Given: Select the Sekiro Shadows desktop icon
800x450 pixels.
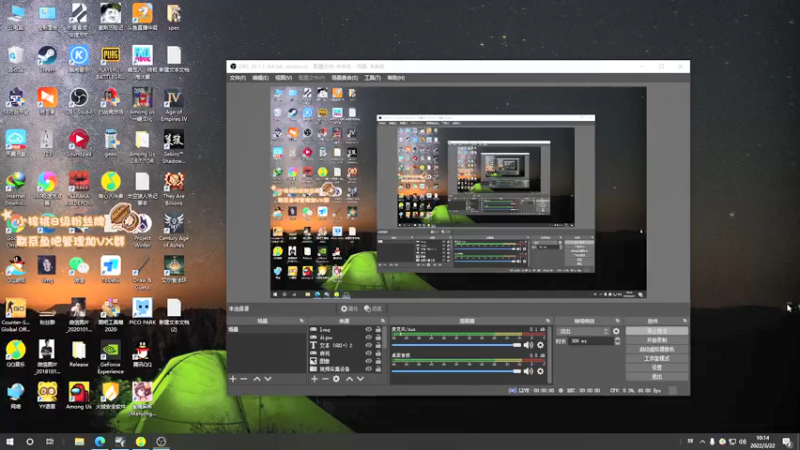Looking at the screenshot, I should [x=173, y=146].
